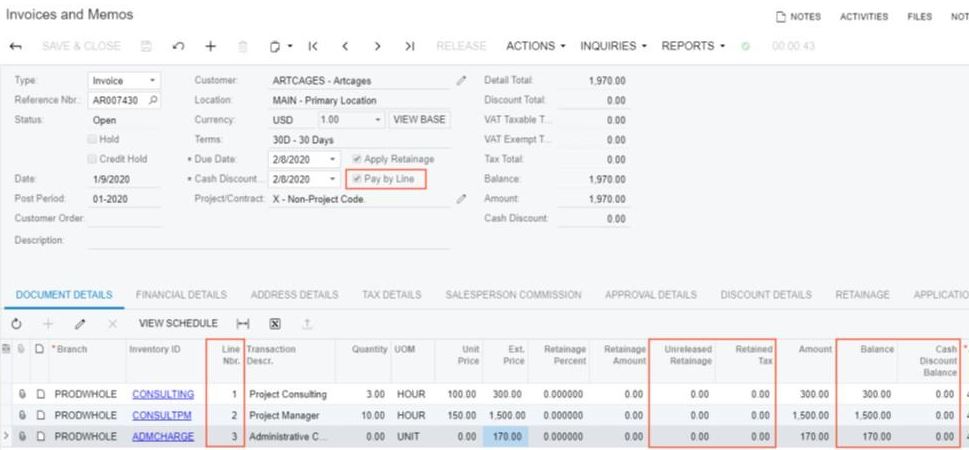Click the Customer Order input field
This screenshot has height=450, width=969.
point(124,219)
